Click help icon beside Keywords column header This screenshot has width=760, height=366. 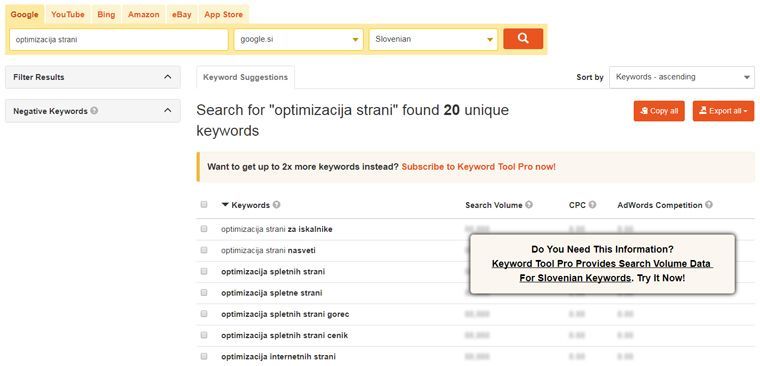276,205
